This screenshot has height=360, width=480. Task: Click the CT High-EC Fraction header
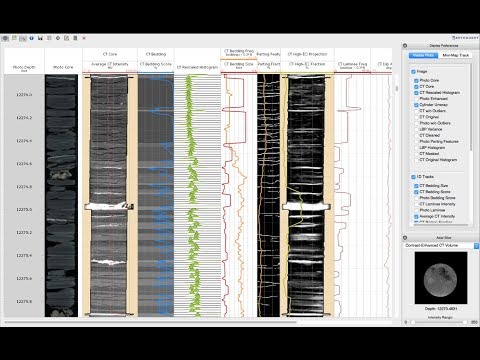pyautogui.click(x=307, y=65)
